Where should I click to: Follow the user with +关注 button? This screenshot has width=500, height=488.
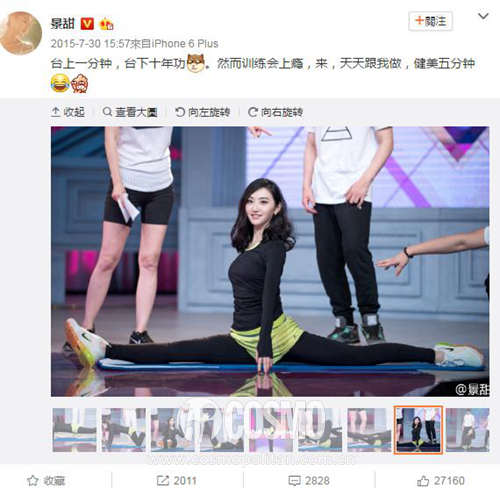[430, 21]
